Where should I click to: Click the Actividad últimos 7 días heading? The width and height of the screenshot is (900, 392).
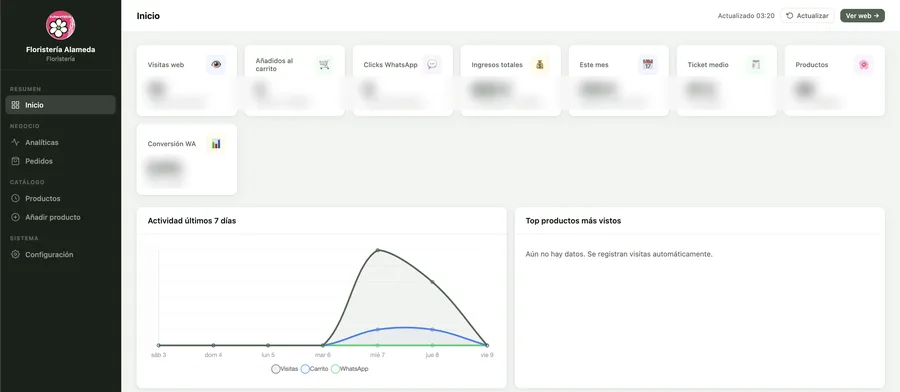pyautogui.click(x=192, y=221)
